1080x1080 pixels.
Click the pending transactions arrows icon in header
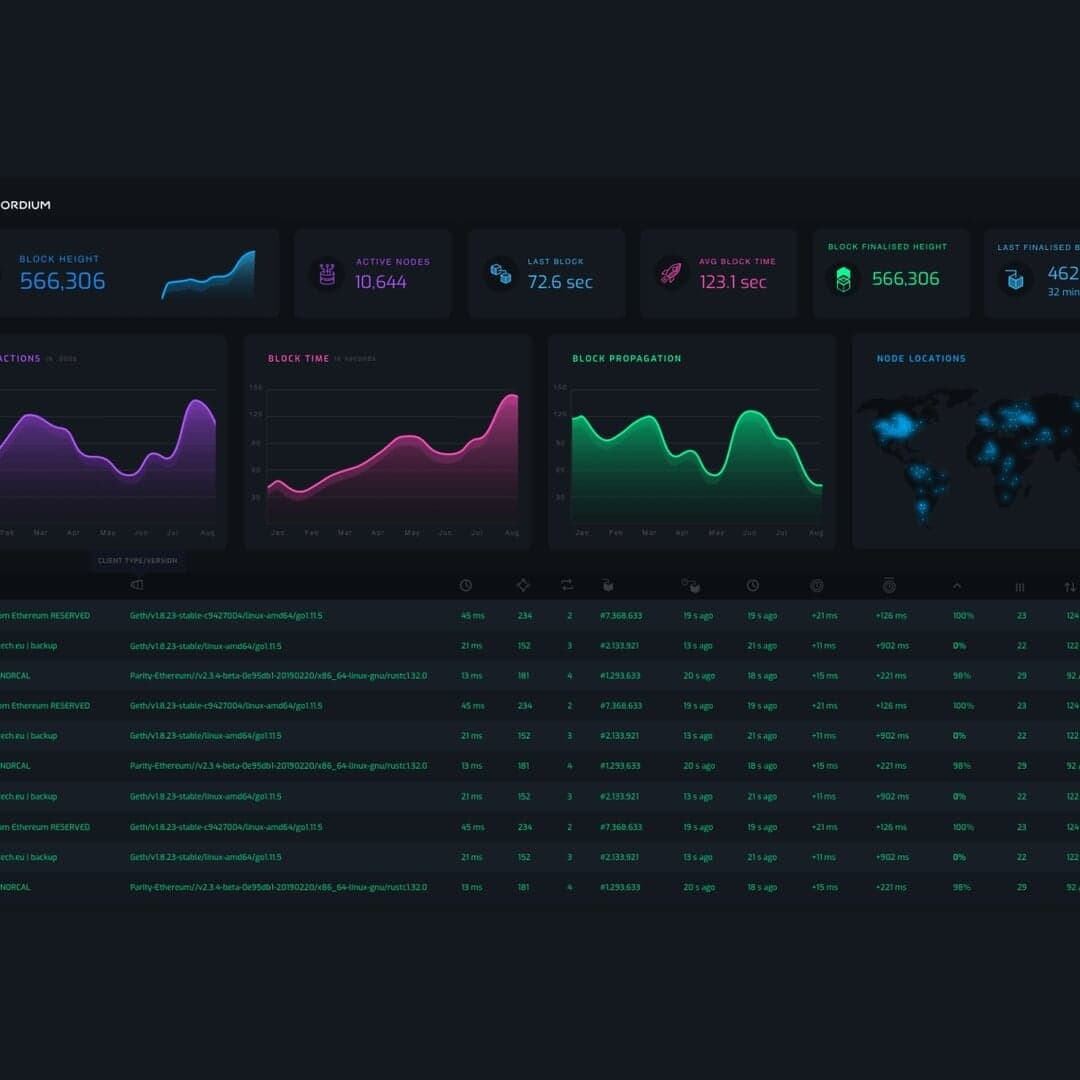566,586
